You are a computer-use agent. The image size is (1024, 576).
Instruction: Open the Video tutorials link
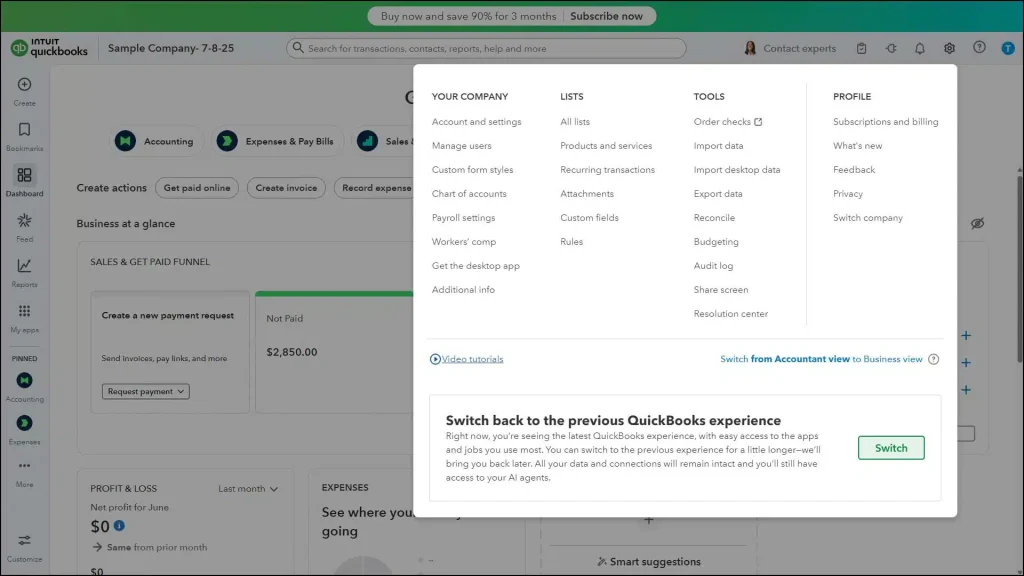[472, 359]
